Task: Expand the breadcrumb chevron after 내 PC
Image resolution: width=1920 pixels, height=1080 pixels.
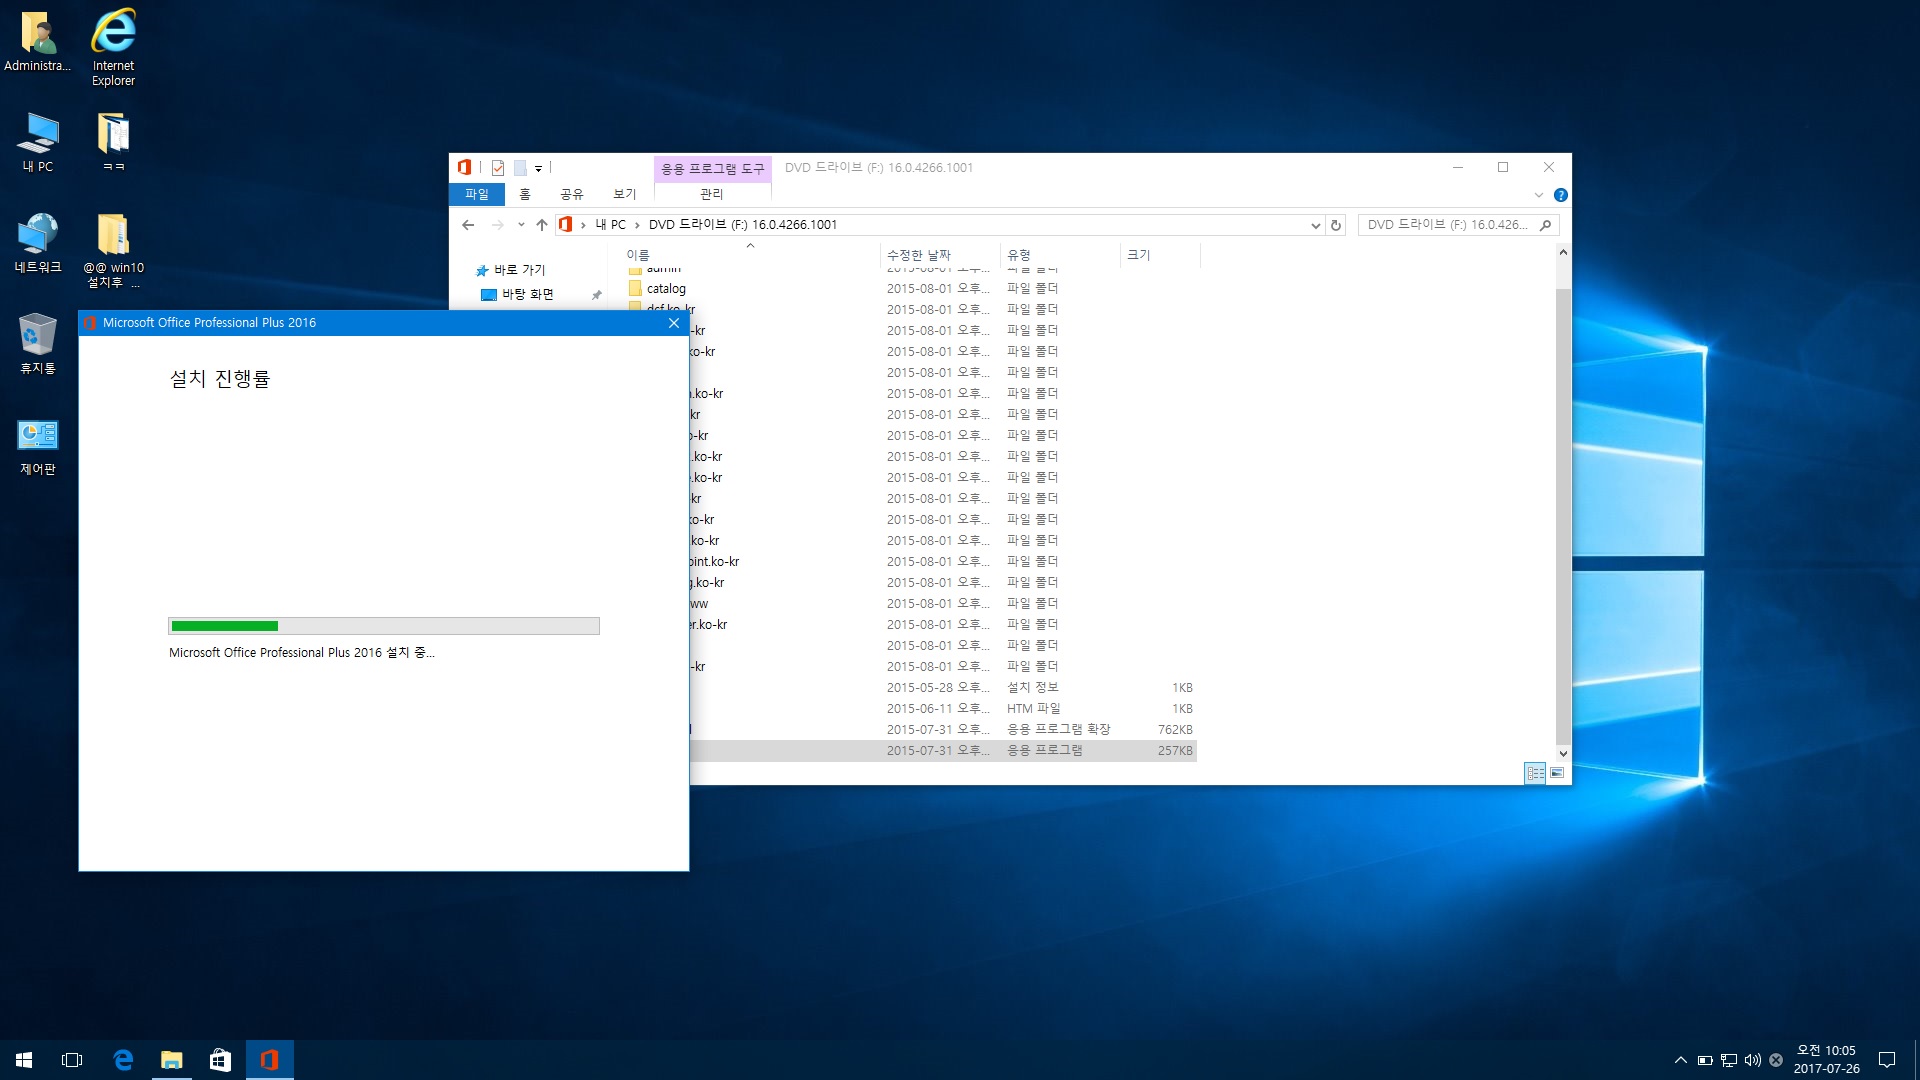Action: (x=637, y=226)
